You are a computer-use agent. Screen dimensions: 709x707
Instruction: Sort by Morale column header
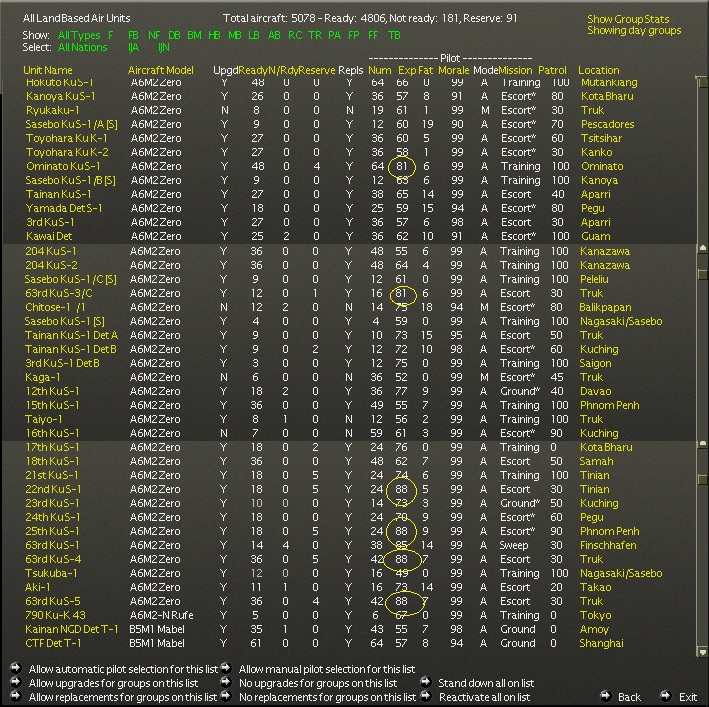click(454, 71)
